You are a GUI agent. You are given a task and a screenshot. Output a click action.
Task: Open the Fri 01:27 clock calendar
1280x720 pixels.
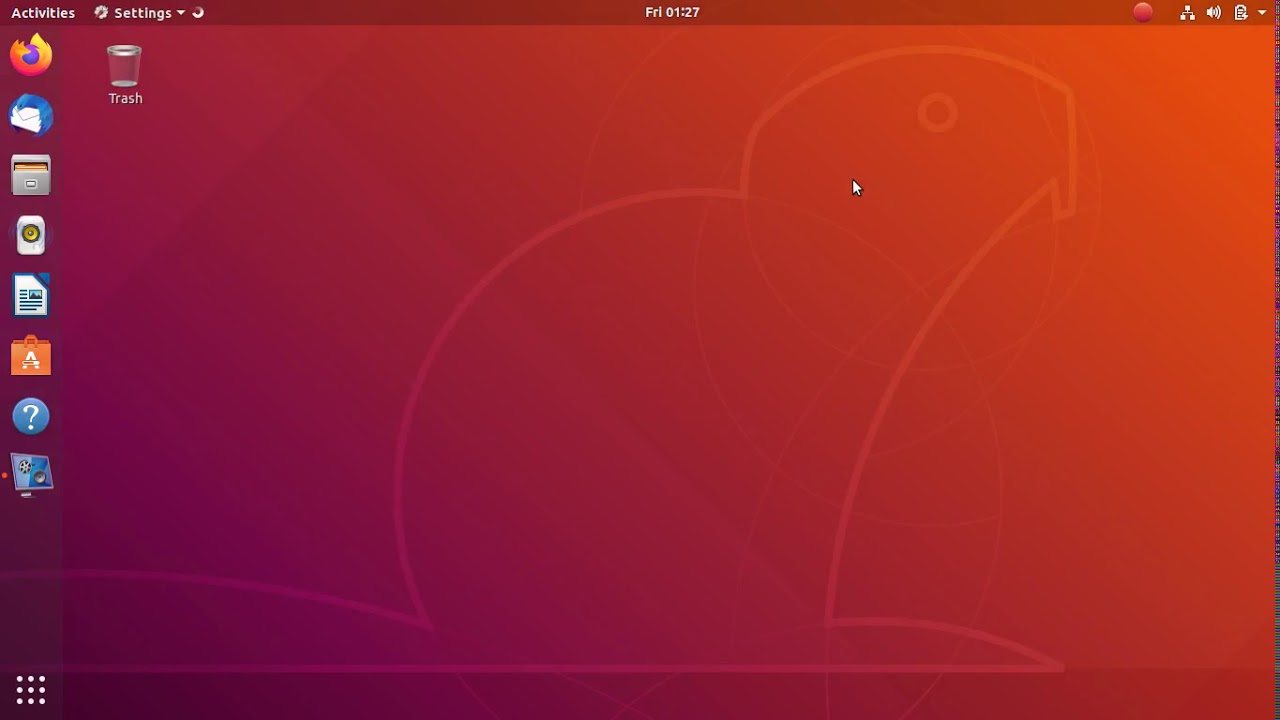(x=672, y=12)
